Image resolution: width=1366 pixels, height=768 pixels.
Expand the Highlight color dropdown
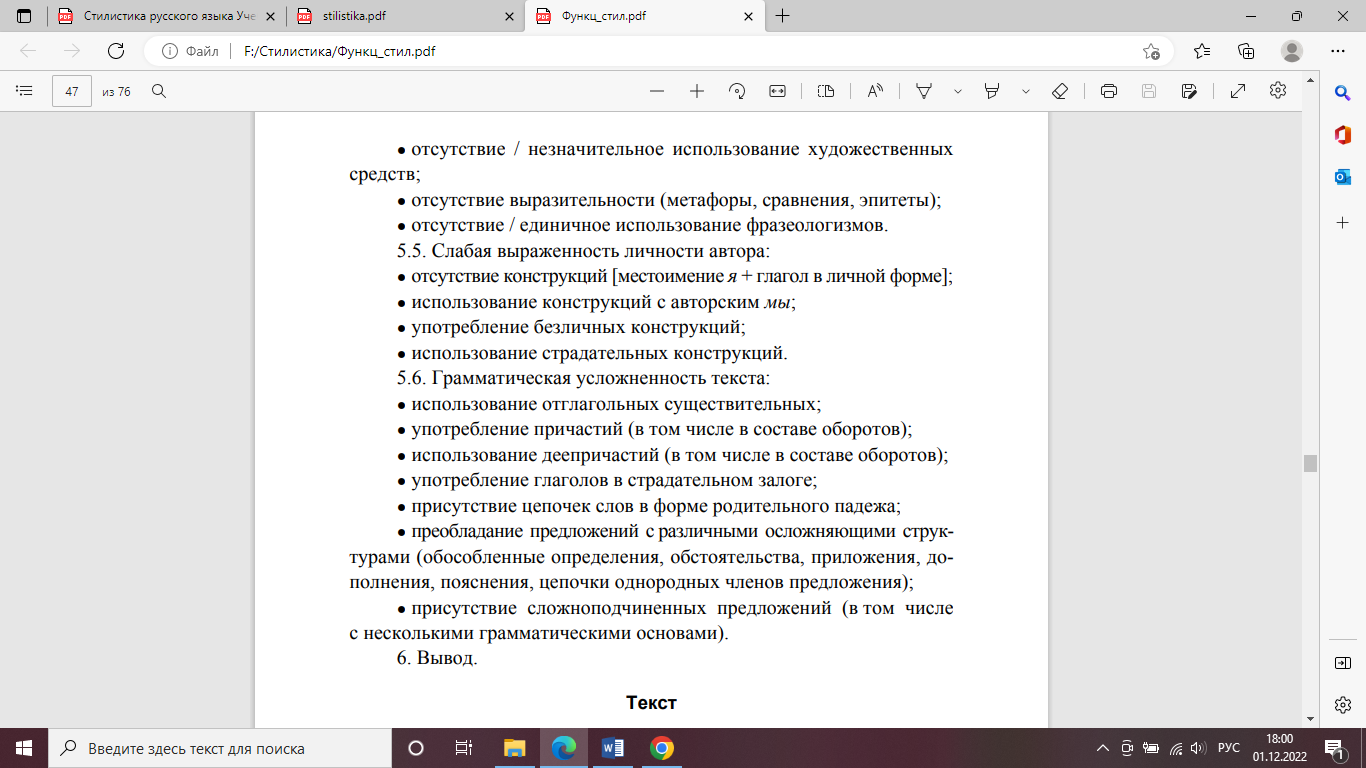(x=1026, y=91)
